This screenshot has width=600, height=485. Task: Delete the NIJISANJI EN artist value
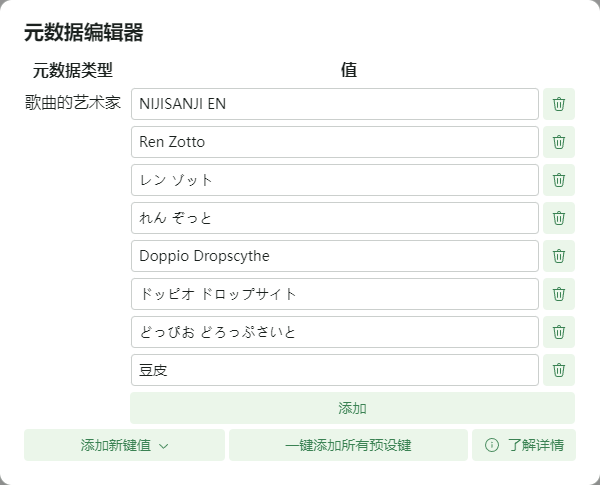[559, 104]
